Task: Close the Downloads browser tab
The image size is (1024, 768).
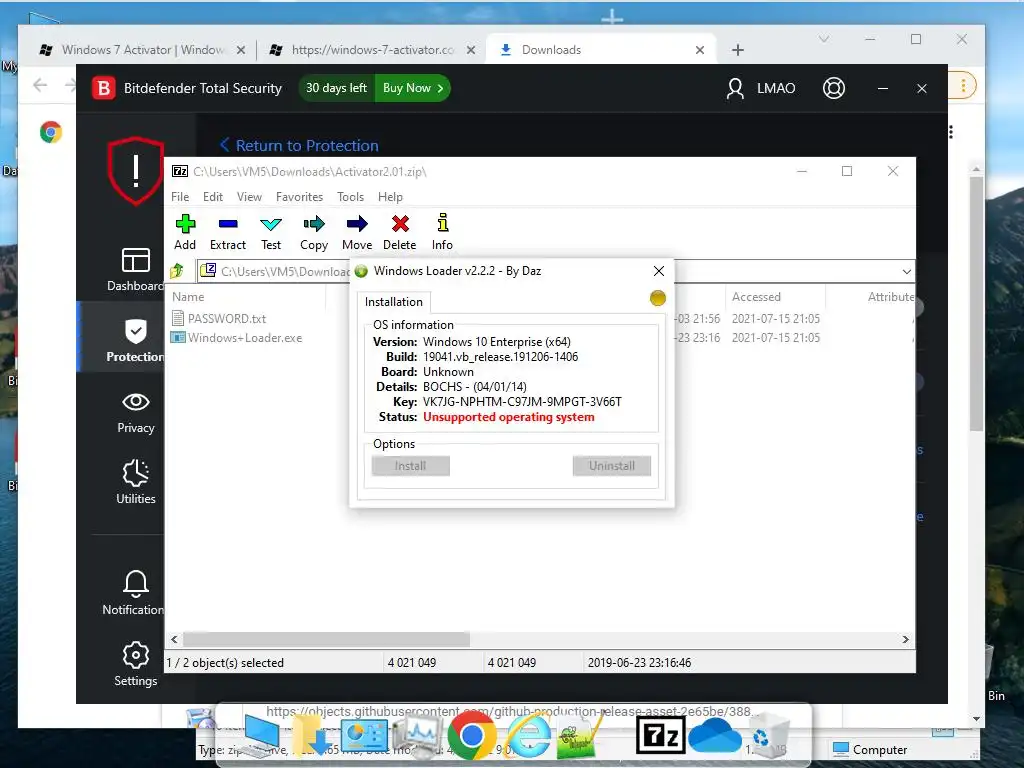Action: pyautogui.click(x=699, y=50)
